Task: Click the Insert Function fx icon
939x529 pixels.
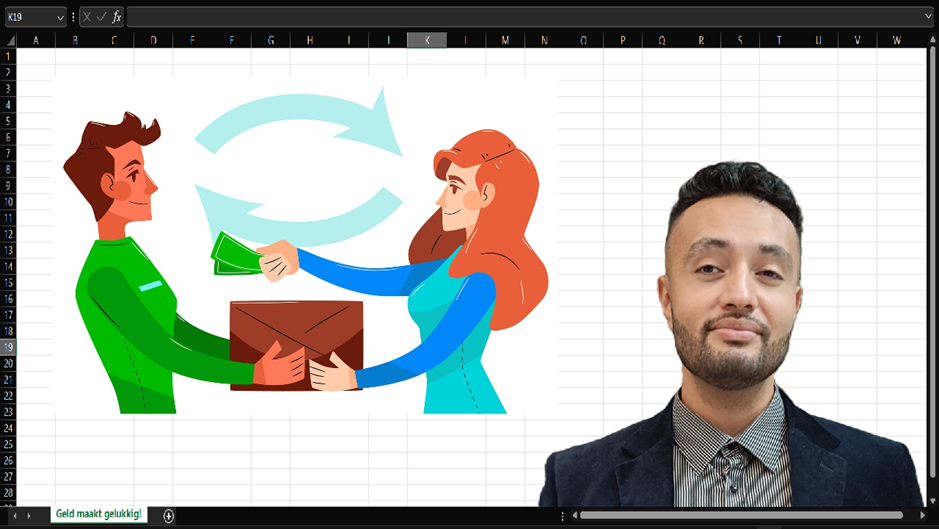Action: point(116,17)
